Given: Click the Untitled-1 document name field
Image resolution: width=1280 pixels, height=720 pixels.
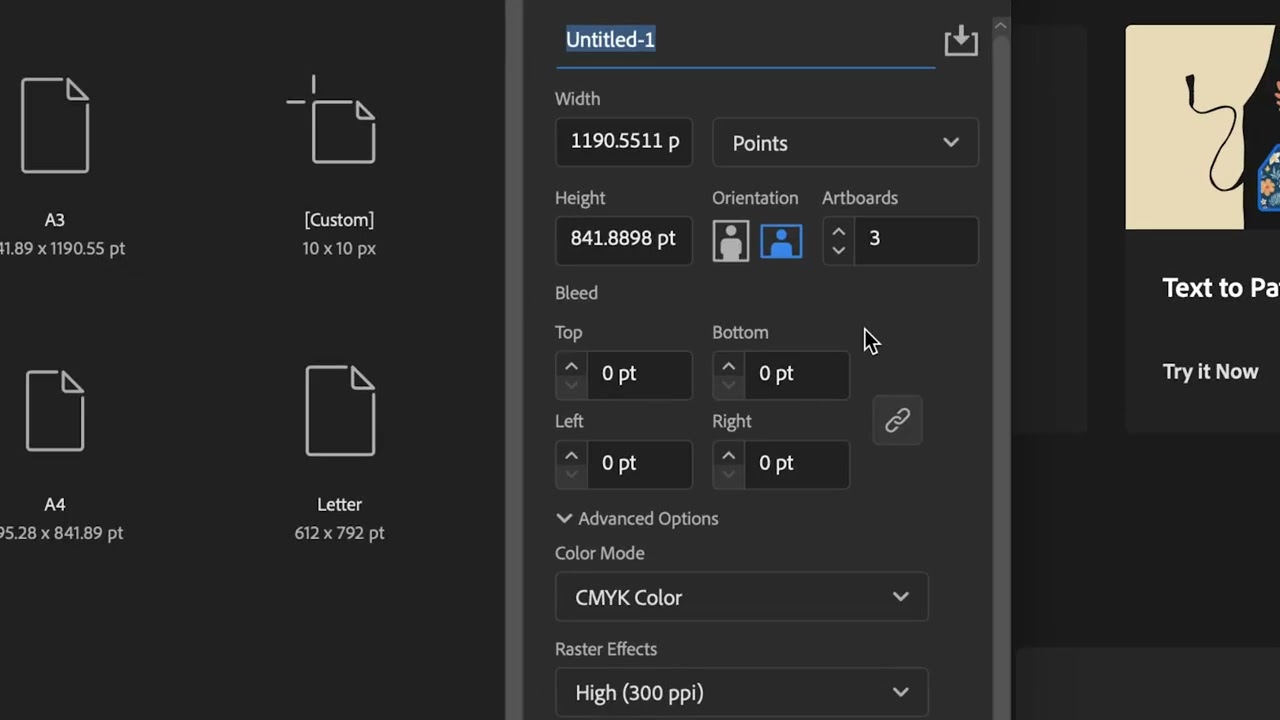Looking at the screenshot, I should 745,40.
